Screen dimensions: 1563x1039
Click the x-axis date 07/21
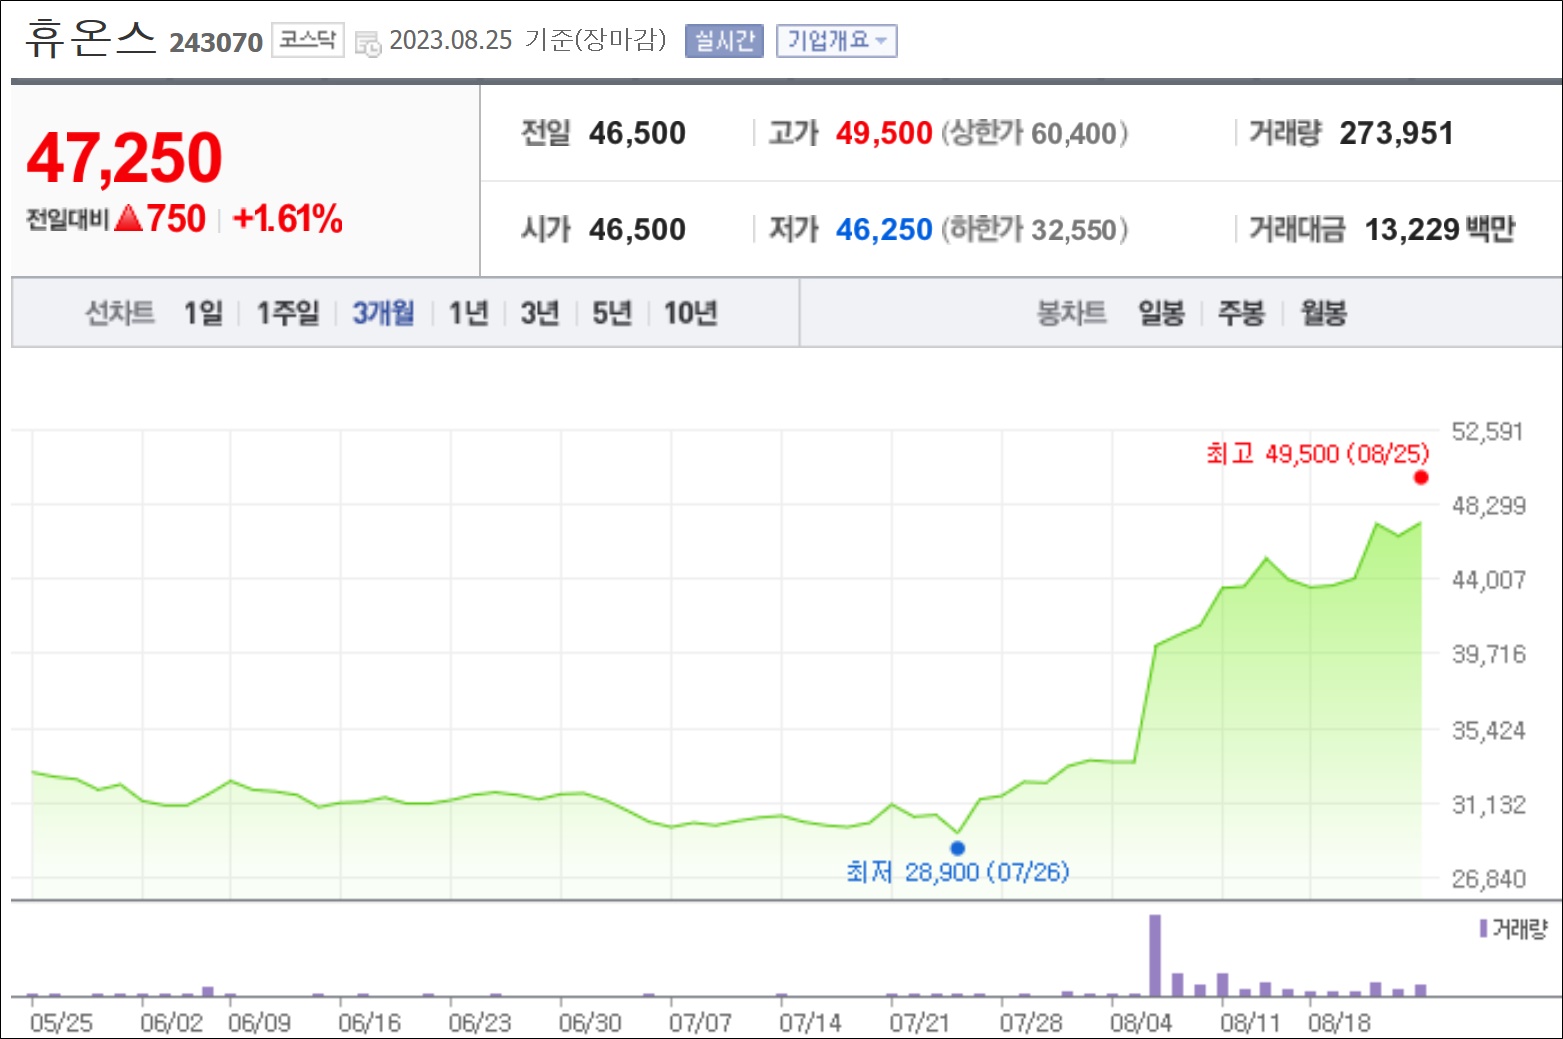[920, 1023]
